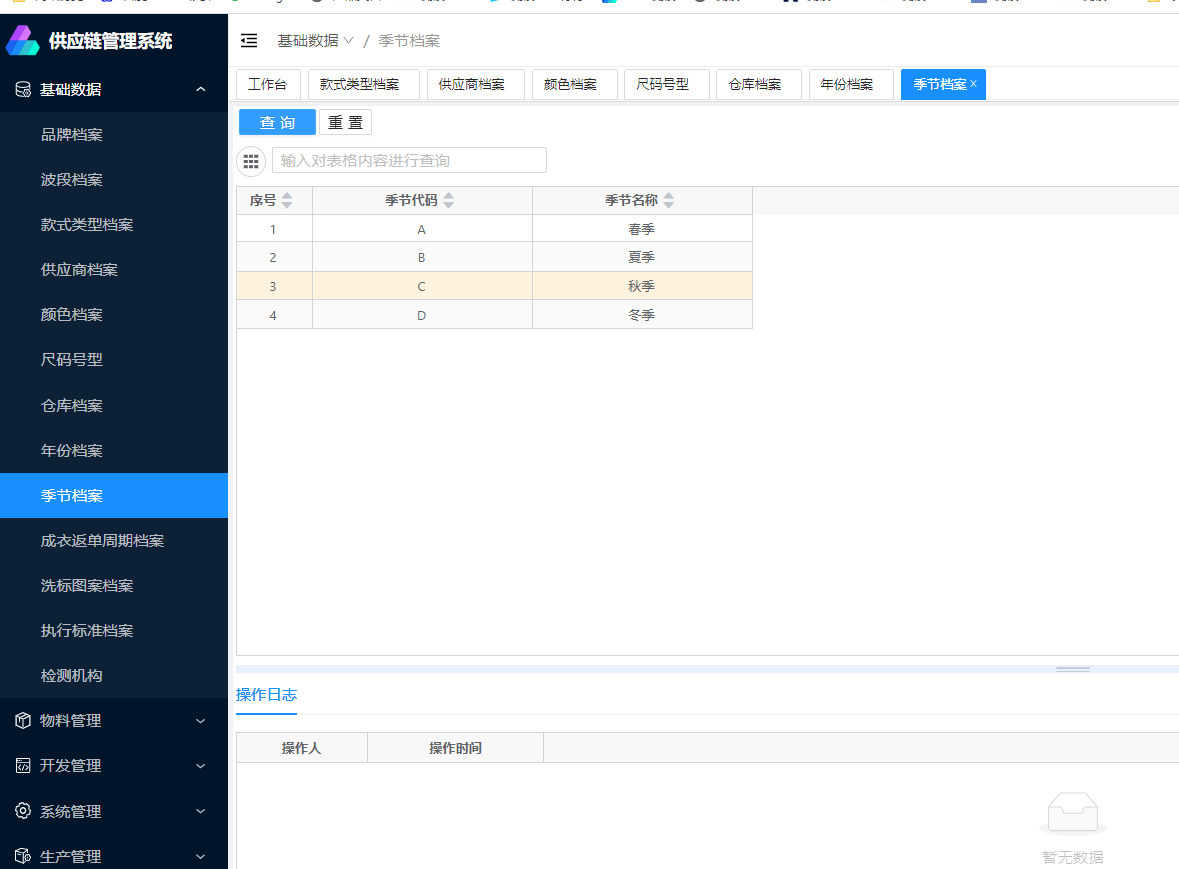
Task: Click the grid column settings icon
Action: 251,161
